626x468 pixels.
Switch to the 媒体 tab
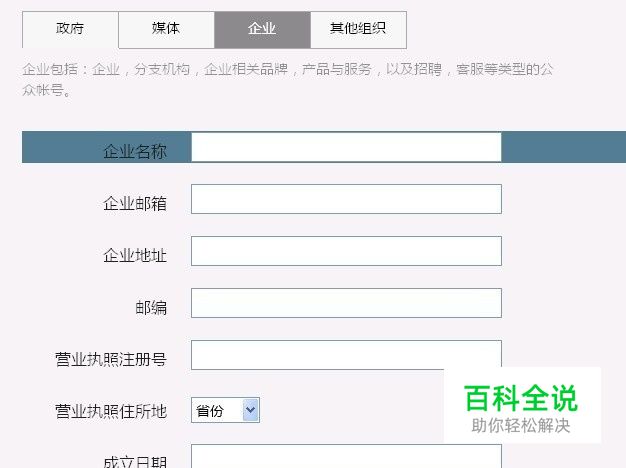point(166,30)
